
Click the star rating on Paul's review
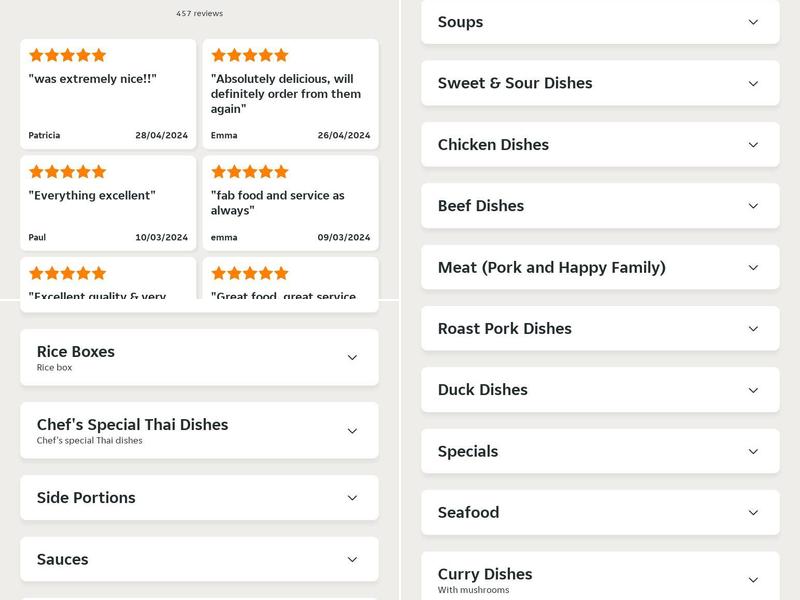[67, 171]
